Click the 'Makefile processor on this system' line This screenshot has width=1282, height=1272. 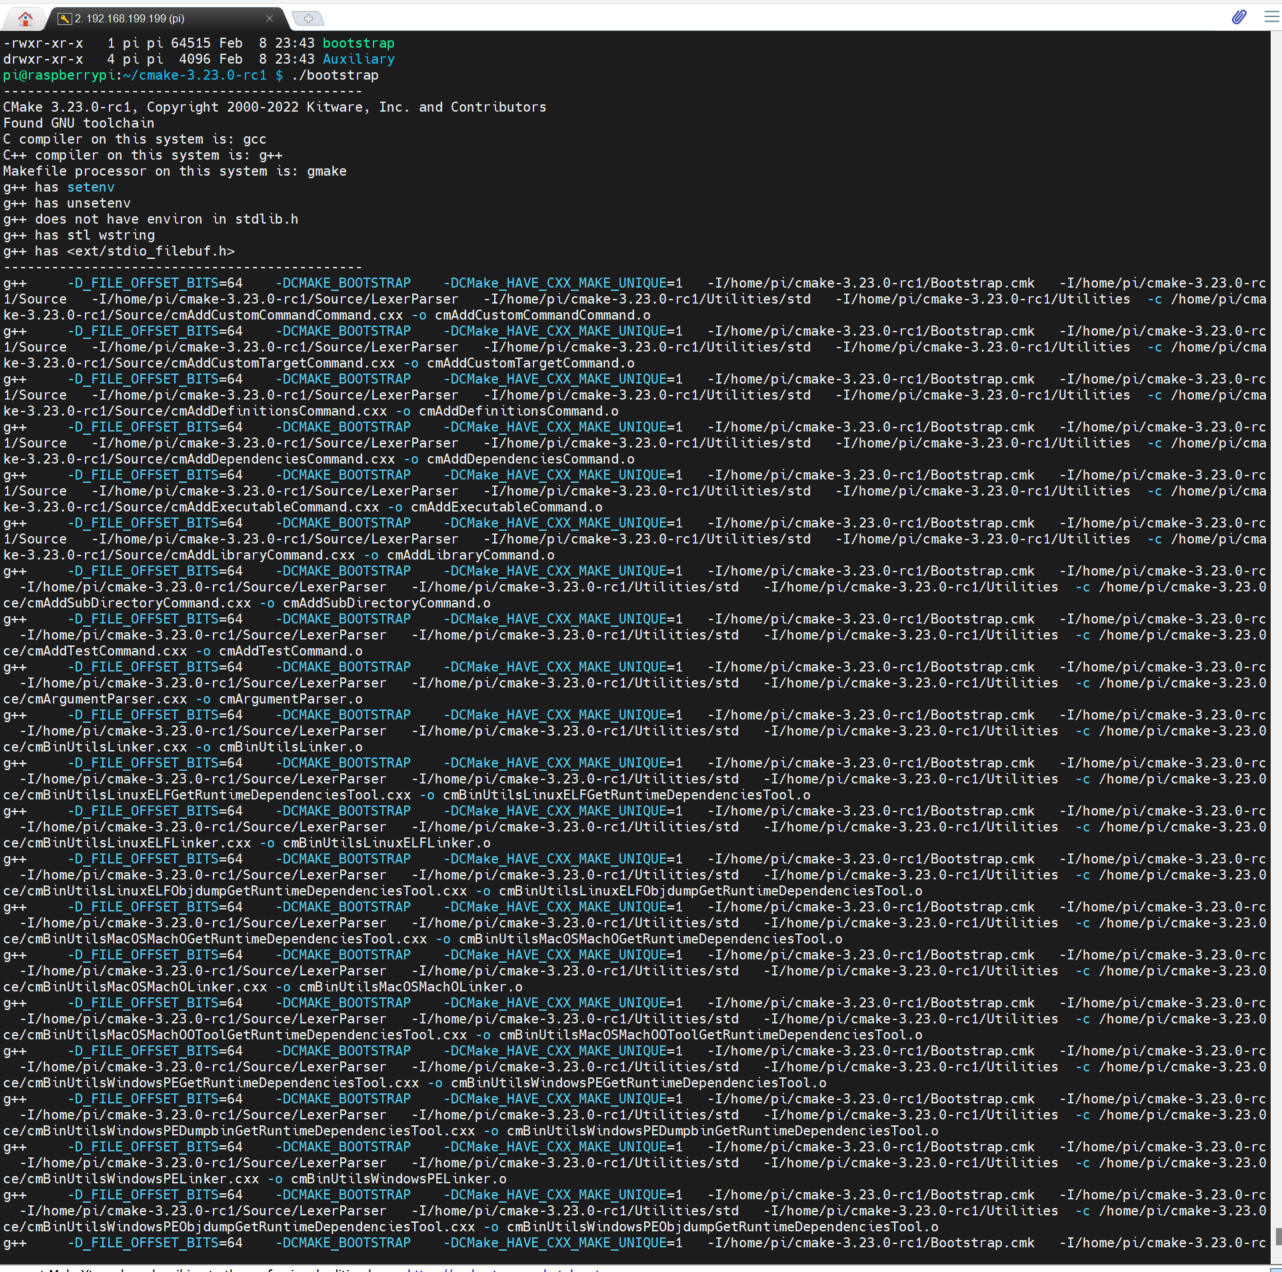[x=174, y=171]
